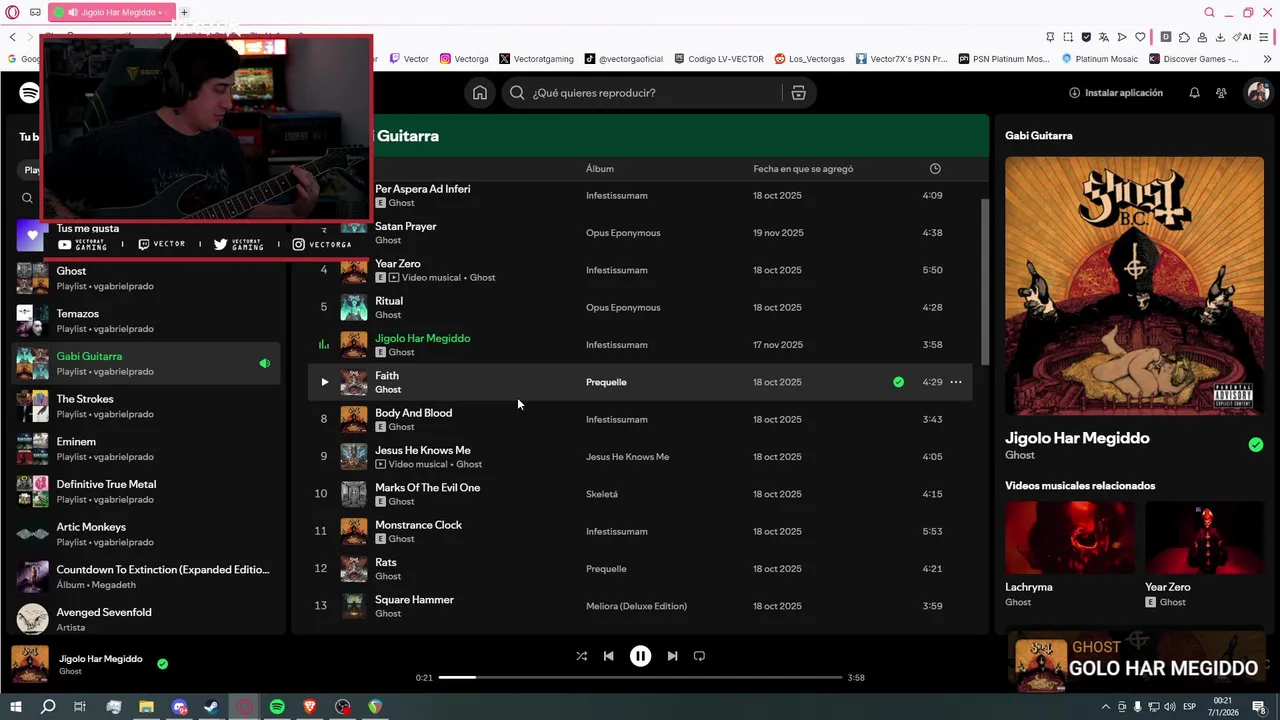Toggle saved checkmark on Faith row

[x=898, y=382]
